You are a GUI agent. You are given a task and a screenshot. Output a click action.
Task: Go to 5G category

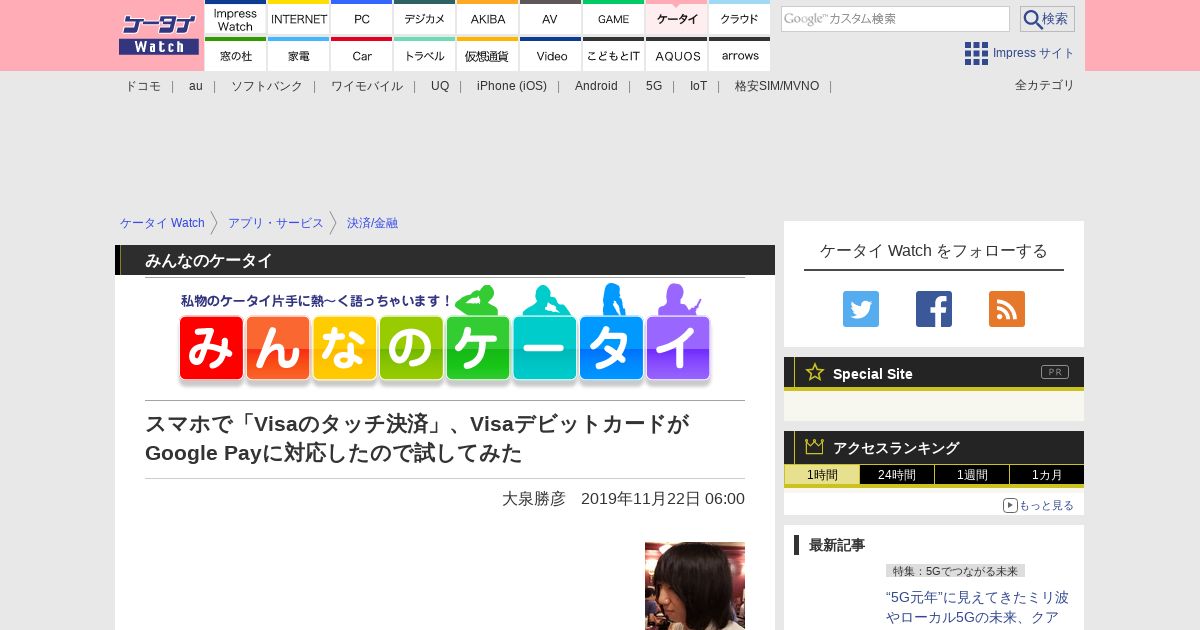[654, 86]
